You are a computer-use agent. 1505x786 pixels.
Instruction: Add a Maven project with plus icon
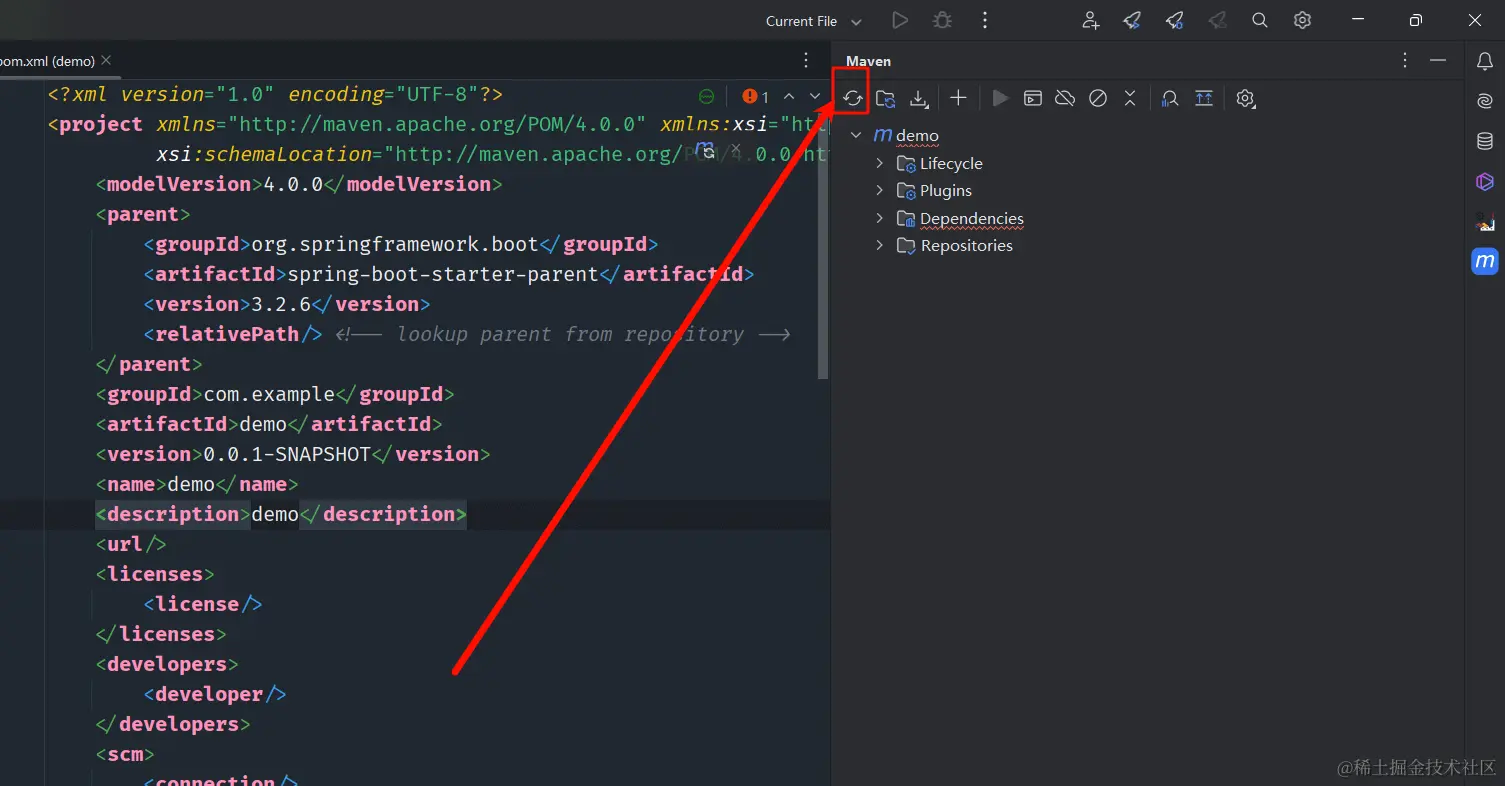click(x=958, y=98)
